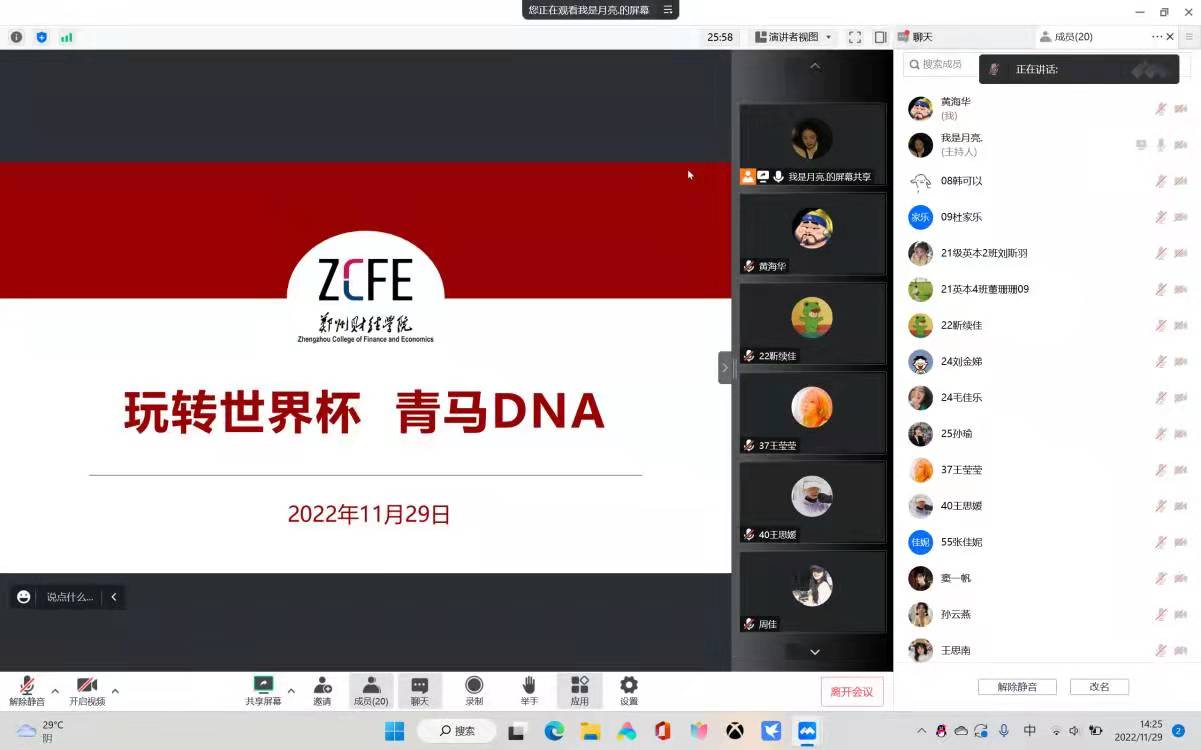Toggle camera icon in 25孙瑜 row
The width and height of the screenshot is (1201, 750).
point(1181,434)
